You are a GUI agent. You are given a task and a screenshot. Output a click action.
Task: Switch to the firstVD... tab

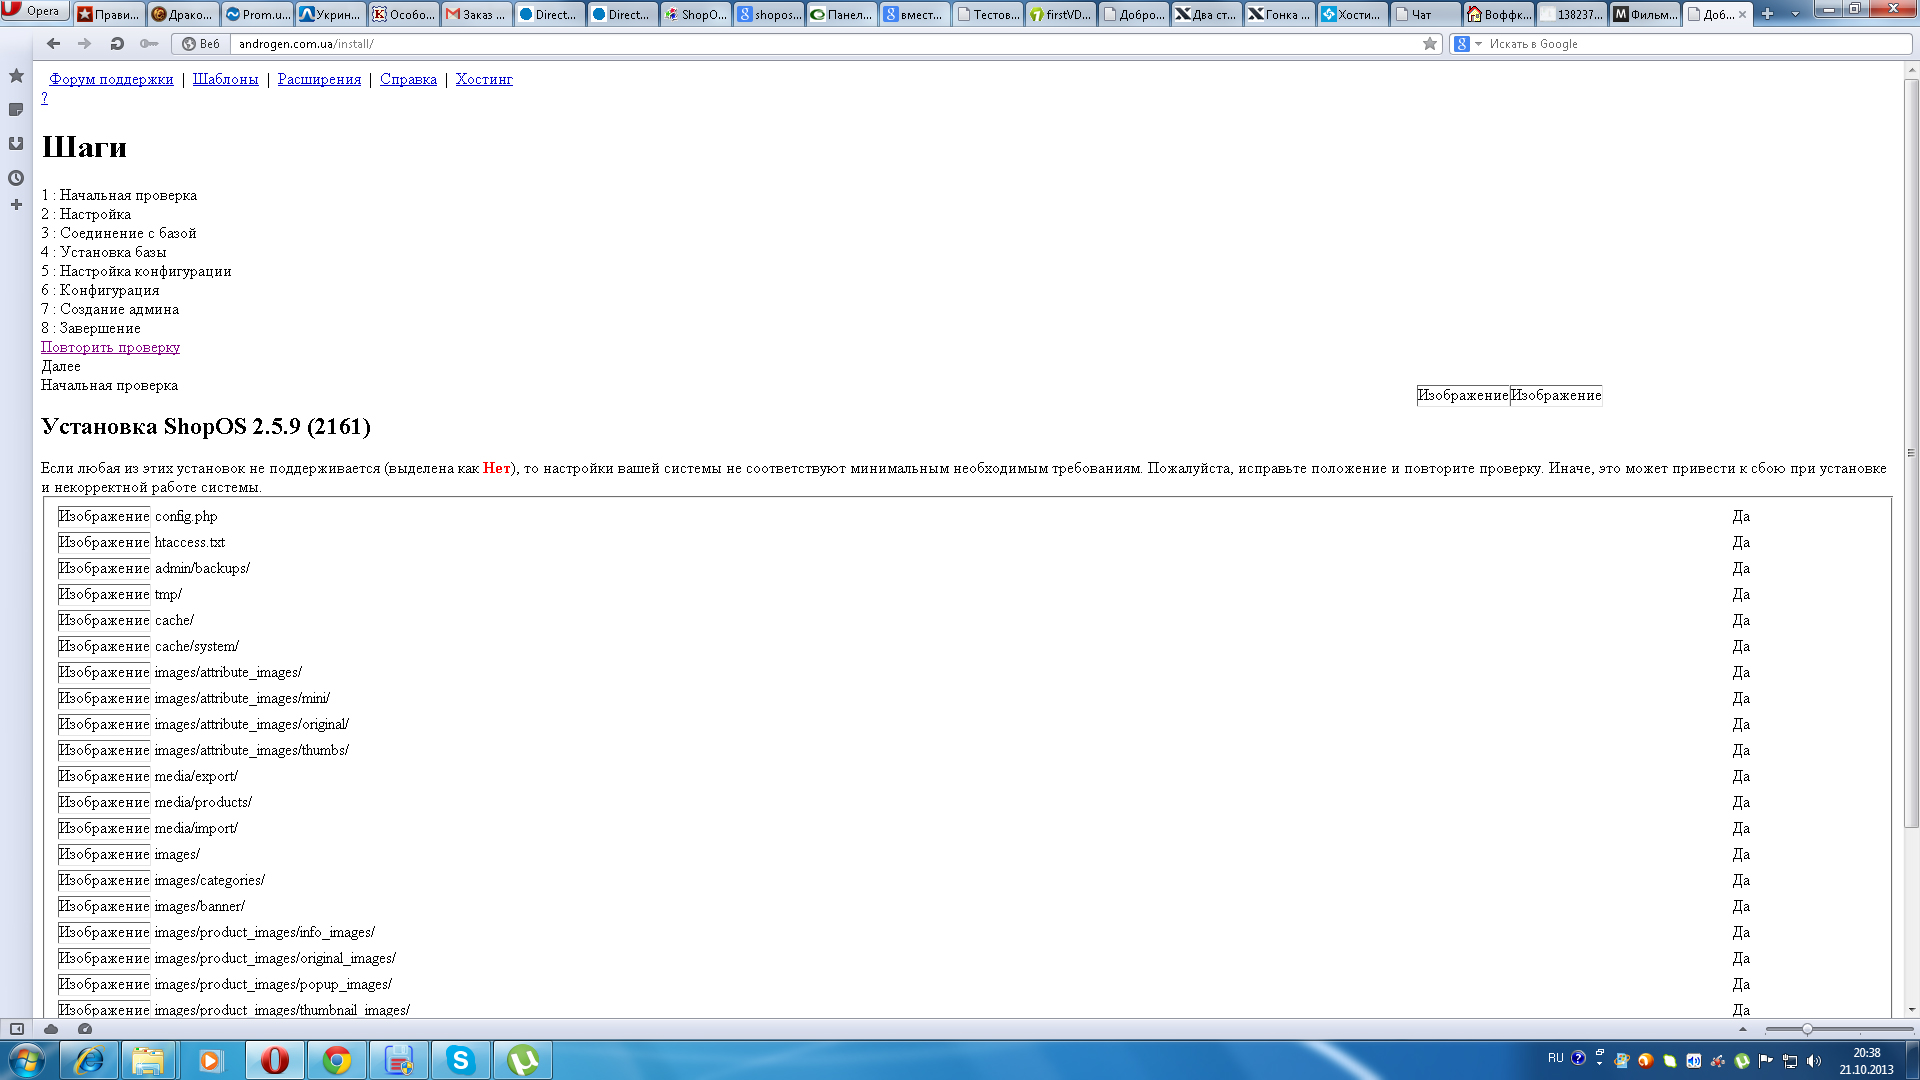point(1060,14)
